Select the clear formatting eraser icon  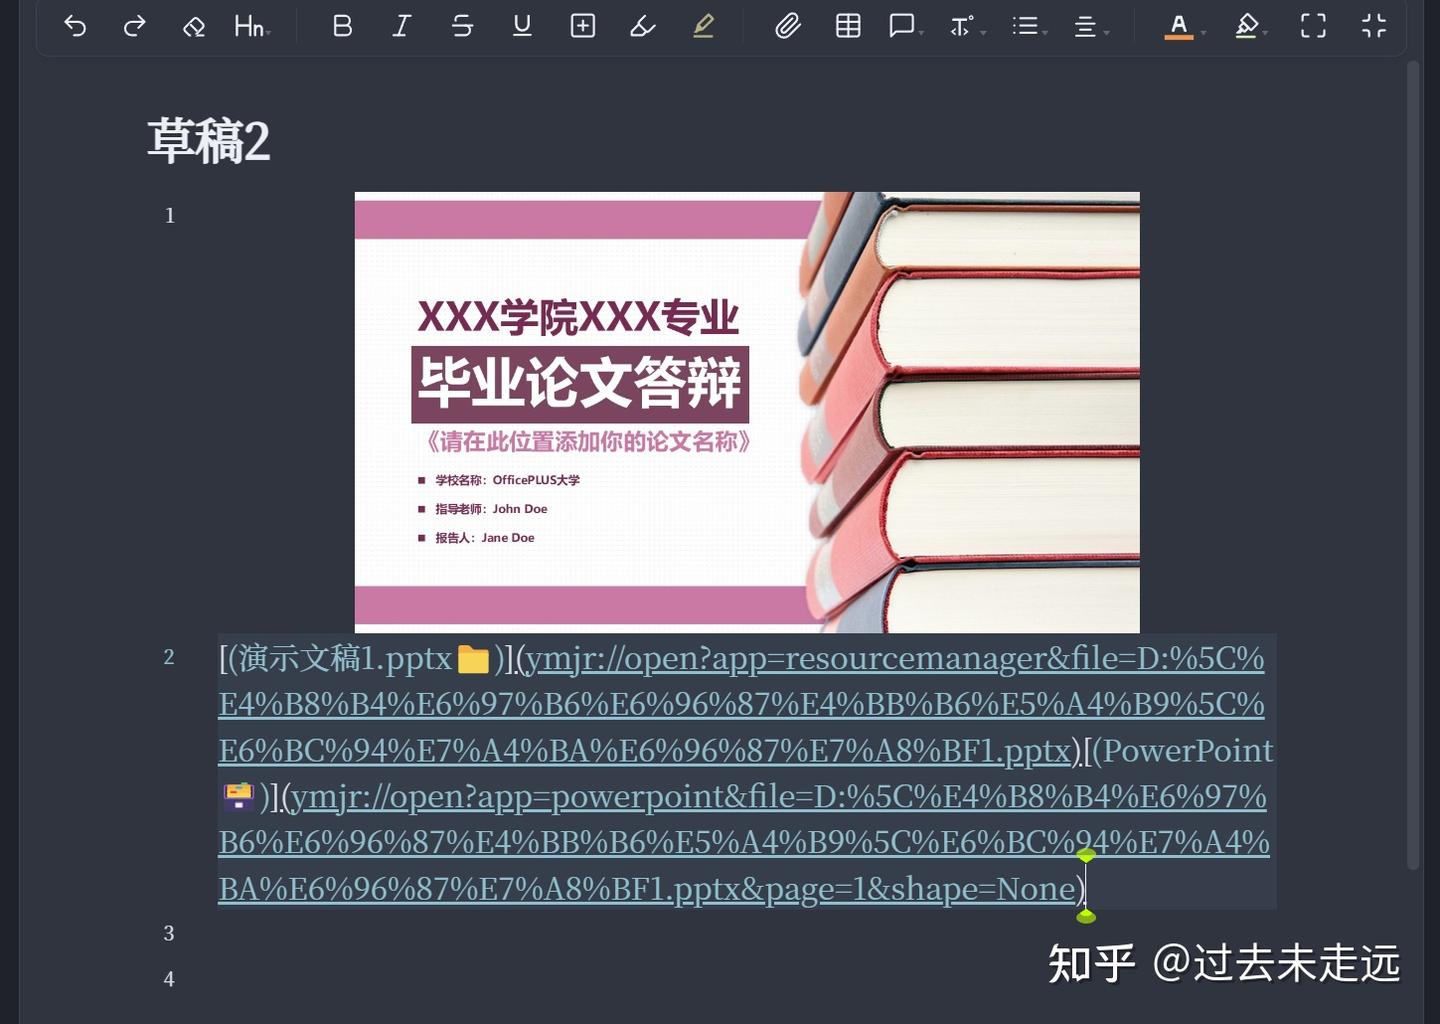[x=193, y=27]
